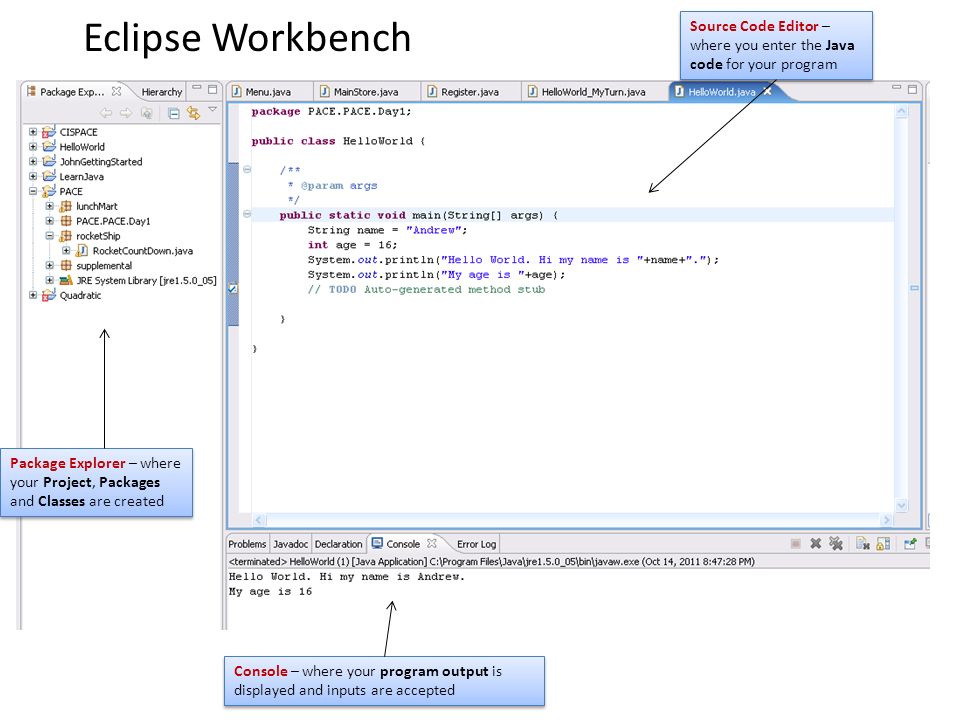
Task: Expand the lunchMart package node
Action: 50,206
